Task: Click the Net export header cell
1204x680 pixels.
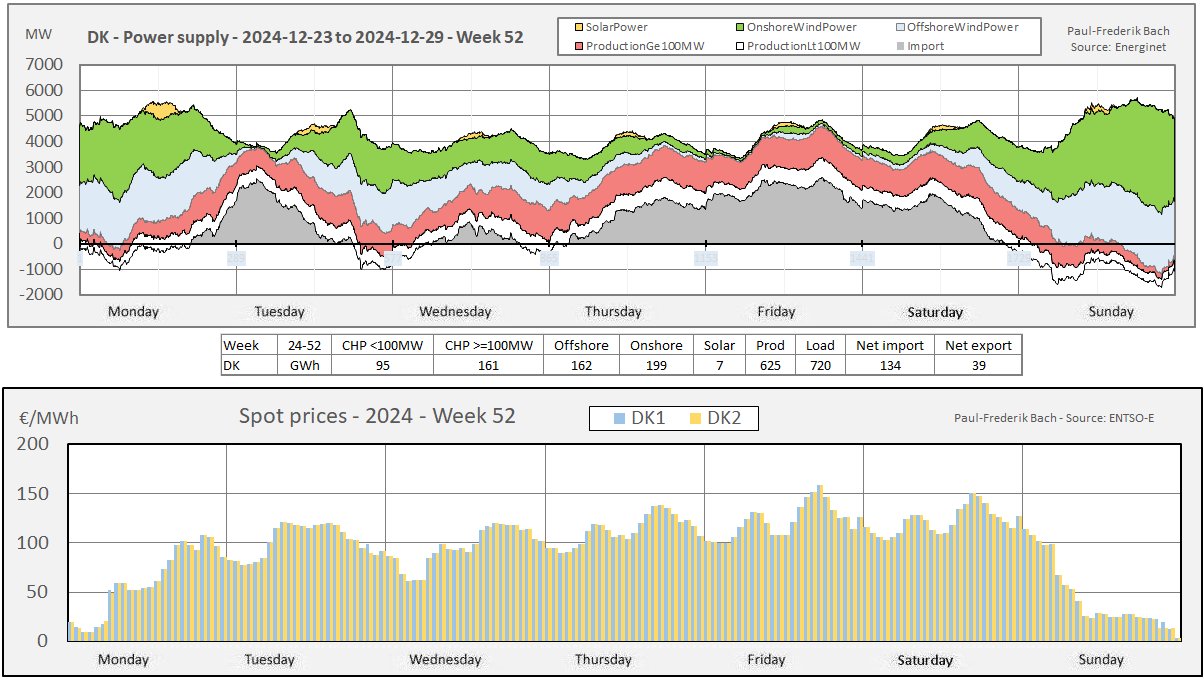Action: pyautogui.click(x=978, y=345)
